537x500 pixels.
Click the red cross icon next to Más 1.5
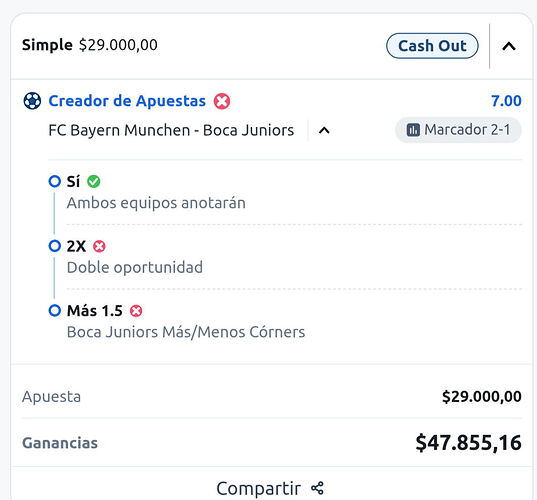(136, 311)
